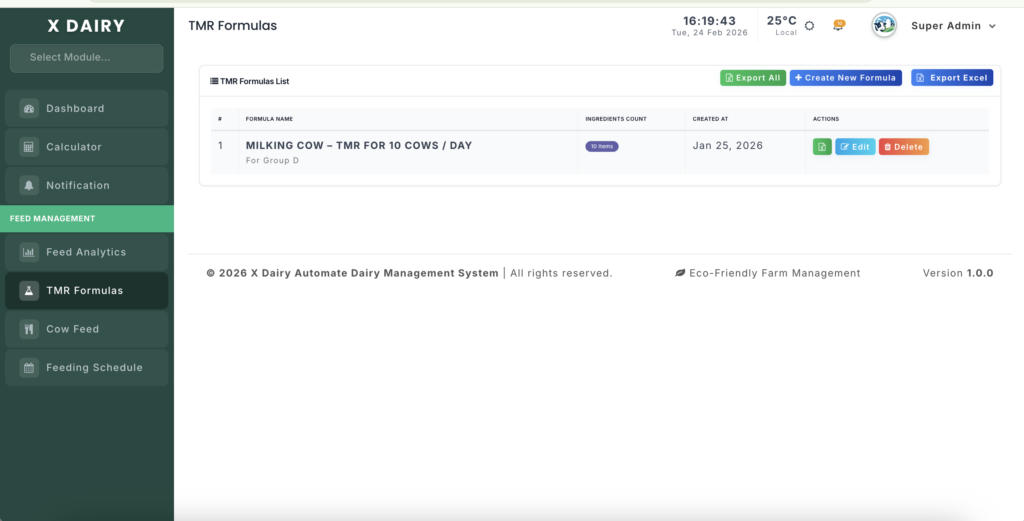The image size is (1024, 521).
Task: Click the Cow Feed utensils icon
Action: [x=28, y=329]
